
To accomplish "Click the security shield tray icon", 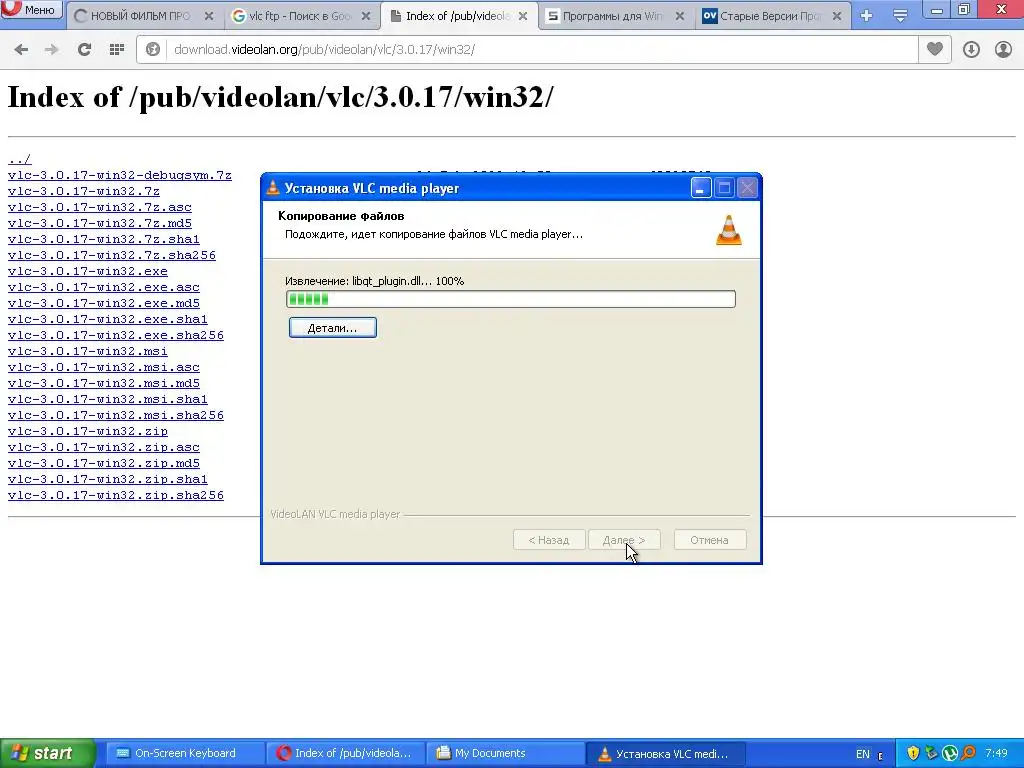I will 913,754.
